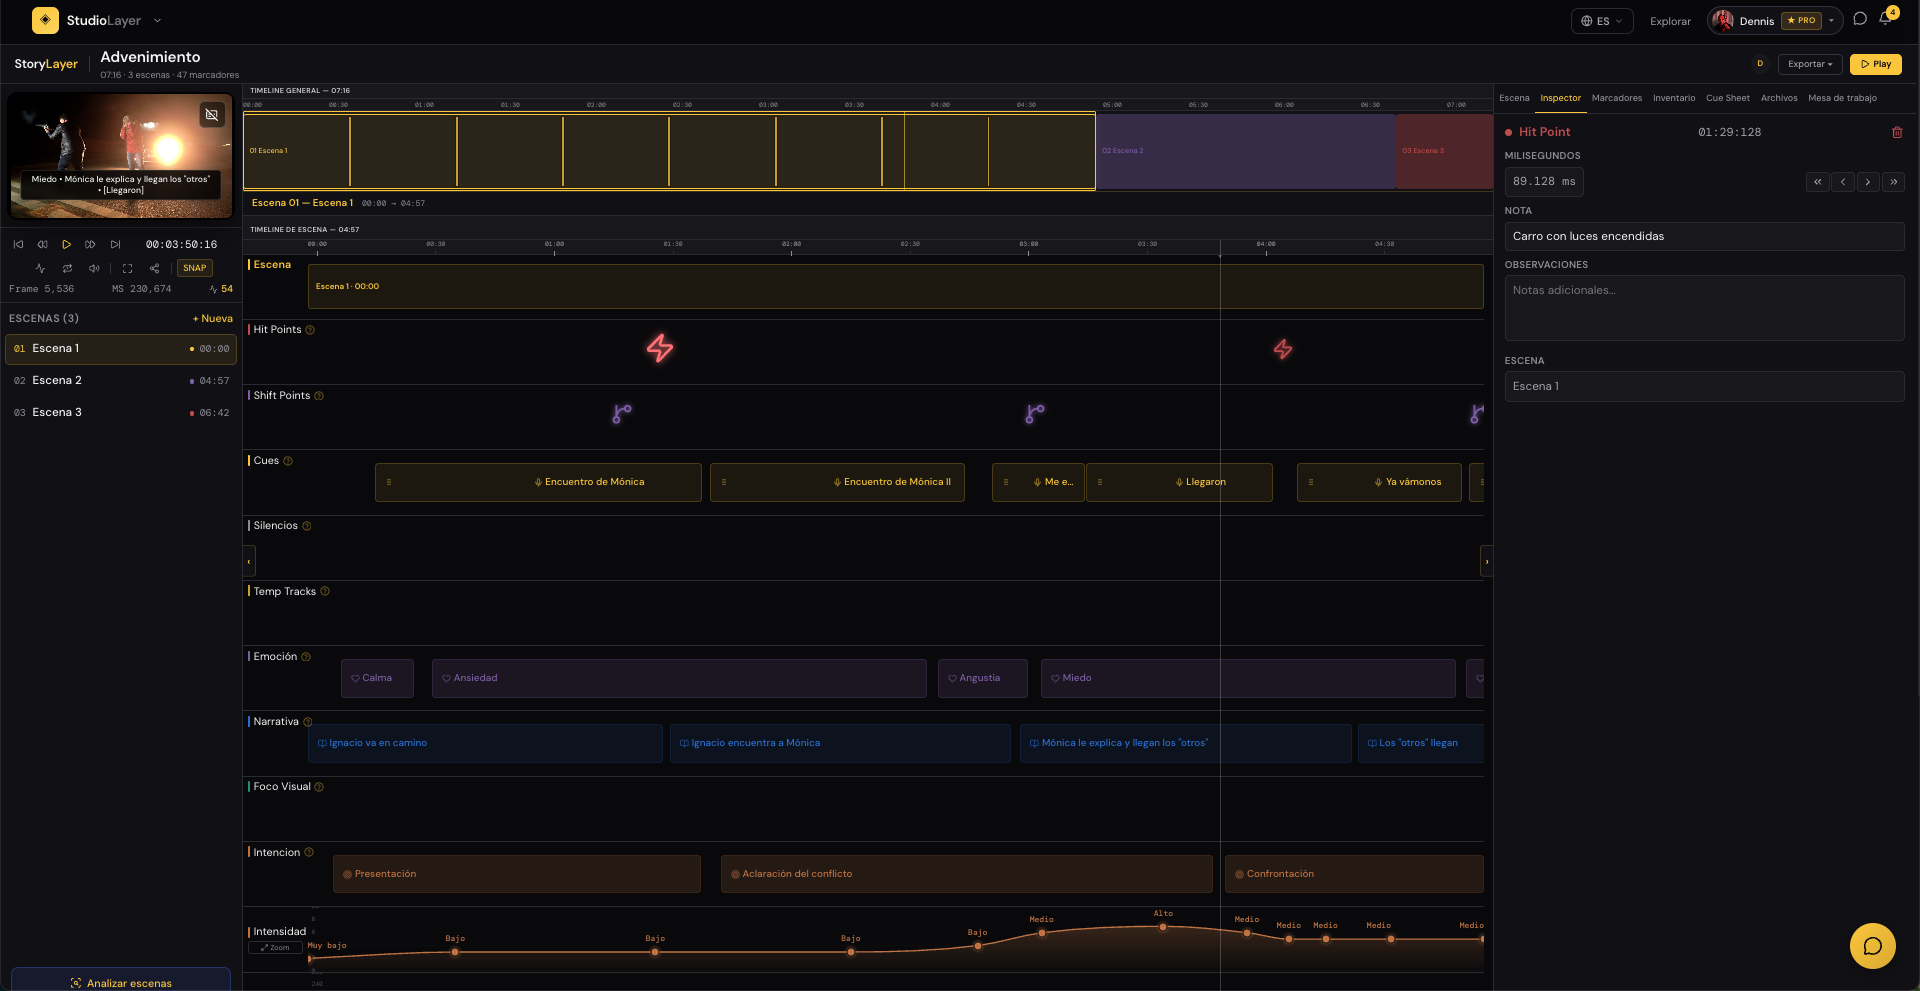The image size is (1920, 991).
Task: Open help for Shift Points track
Action: 319,396
